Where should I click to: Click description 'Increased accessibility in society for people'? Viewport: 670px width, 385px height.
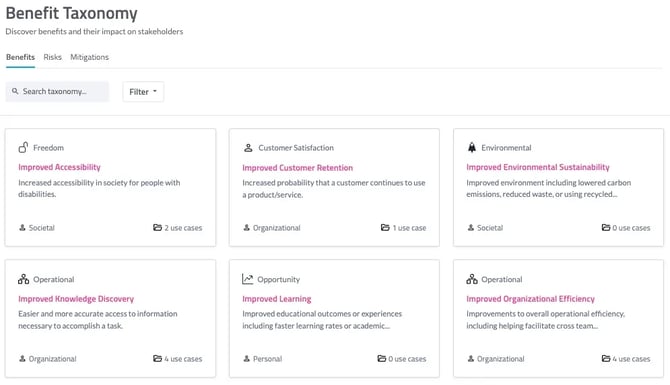(x=99, y=188)
